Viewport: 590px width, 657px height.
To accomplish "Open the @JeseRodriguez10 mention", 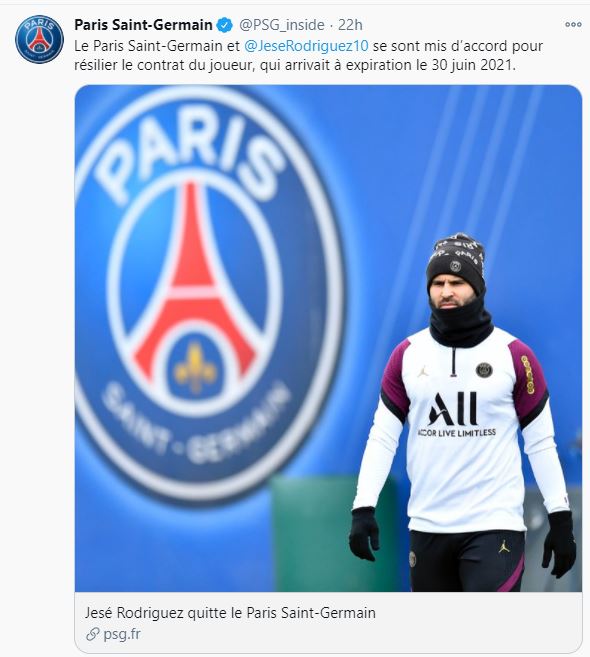I will click(306, 46).
